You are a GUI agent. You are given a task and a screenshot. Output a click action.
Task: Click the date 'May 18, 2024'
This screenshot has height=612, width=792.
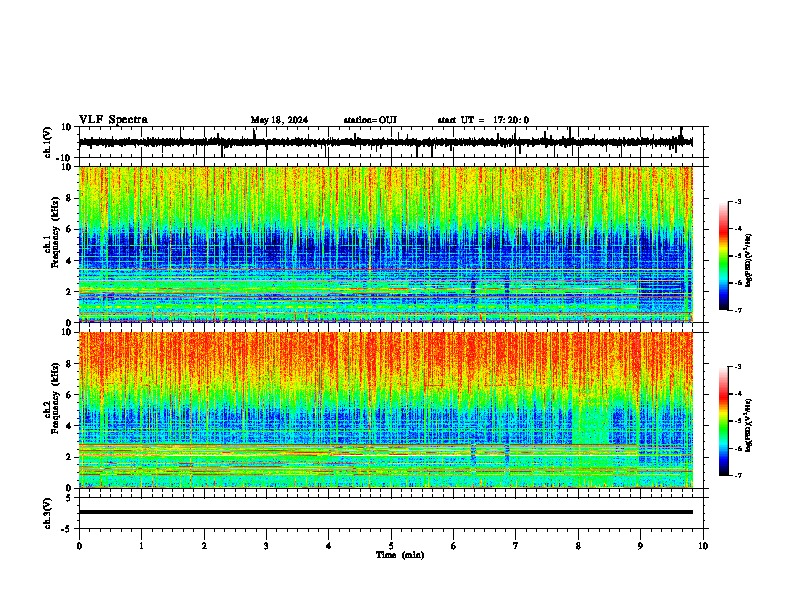tap(279, 120)
